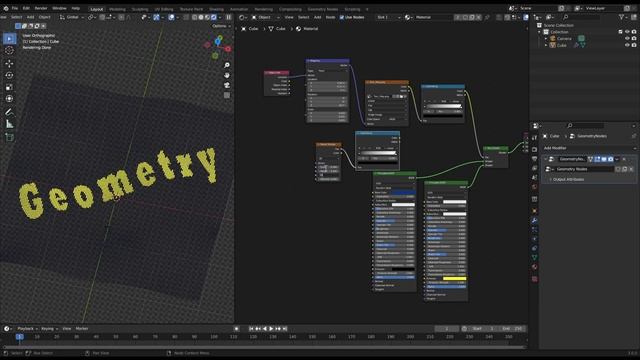Click the perspective/orthographic grid icon
The image size is (640, 360).
[227, 95]
